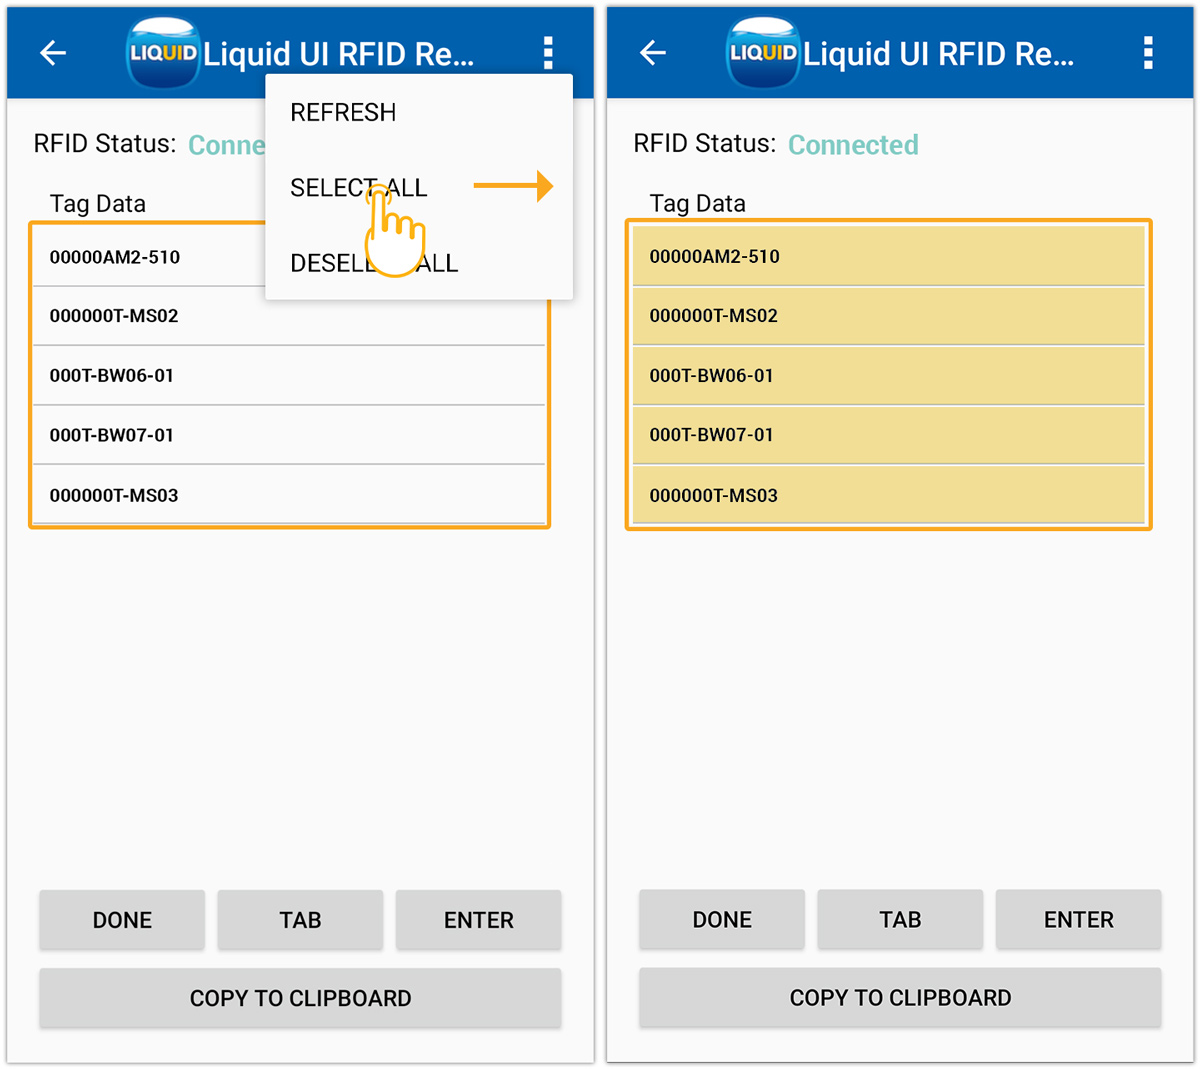Deselect the highlighted 000000T-MS03 tag
Image resolution: width=1200 pixels, height=1069 pixels.
click(886, 495)
